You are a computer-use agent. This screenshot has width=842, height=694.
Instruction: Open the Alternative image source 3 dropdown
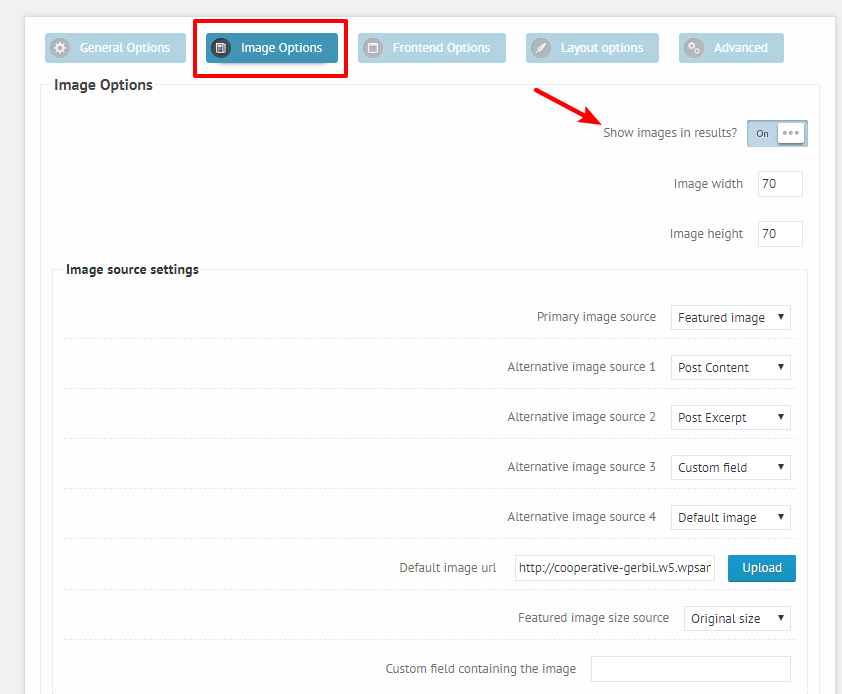click(x=730, y=467)
